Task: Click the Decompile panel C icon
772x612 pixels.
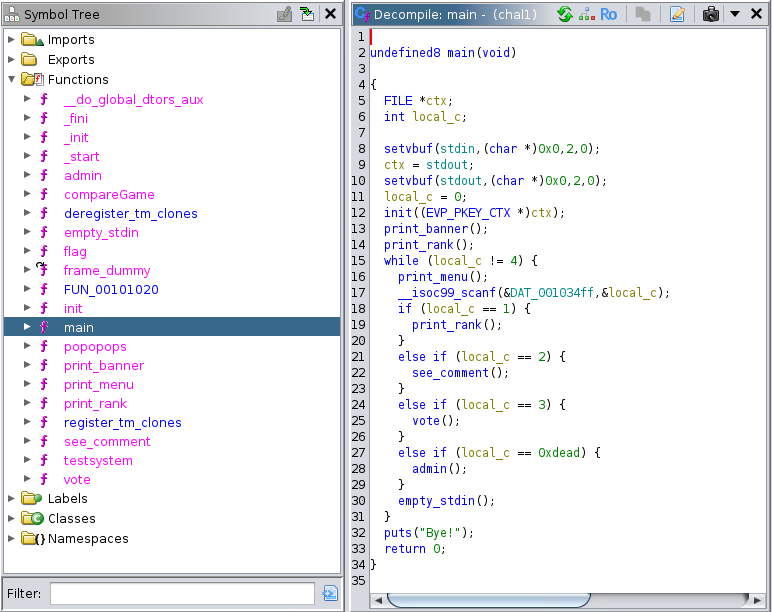Action: coord(362,14)
